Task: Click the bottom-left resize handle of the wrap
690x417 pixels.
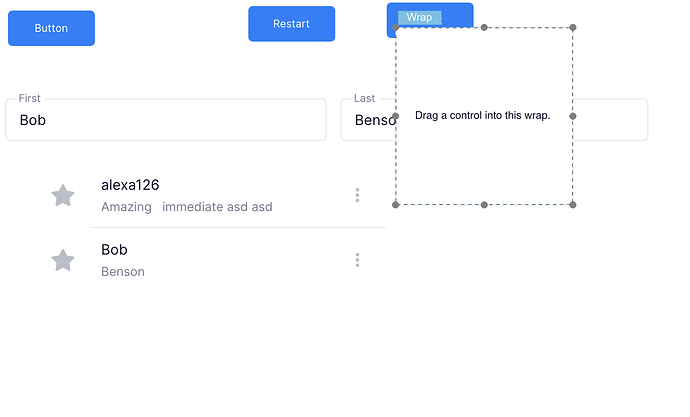Action: [396, 204]
